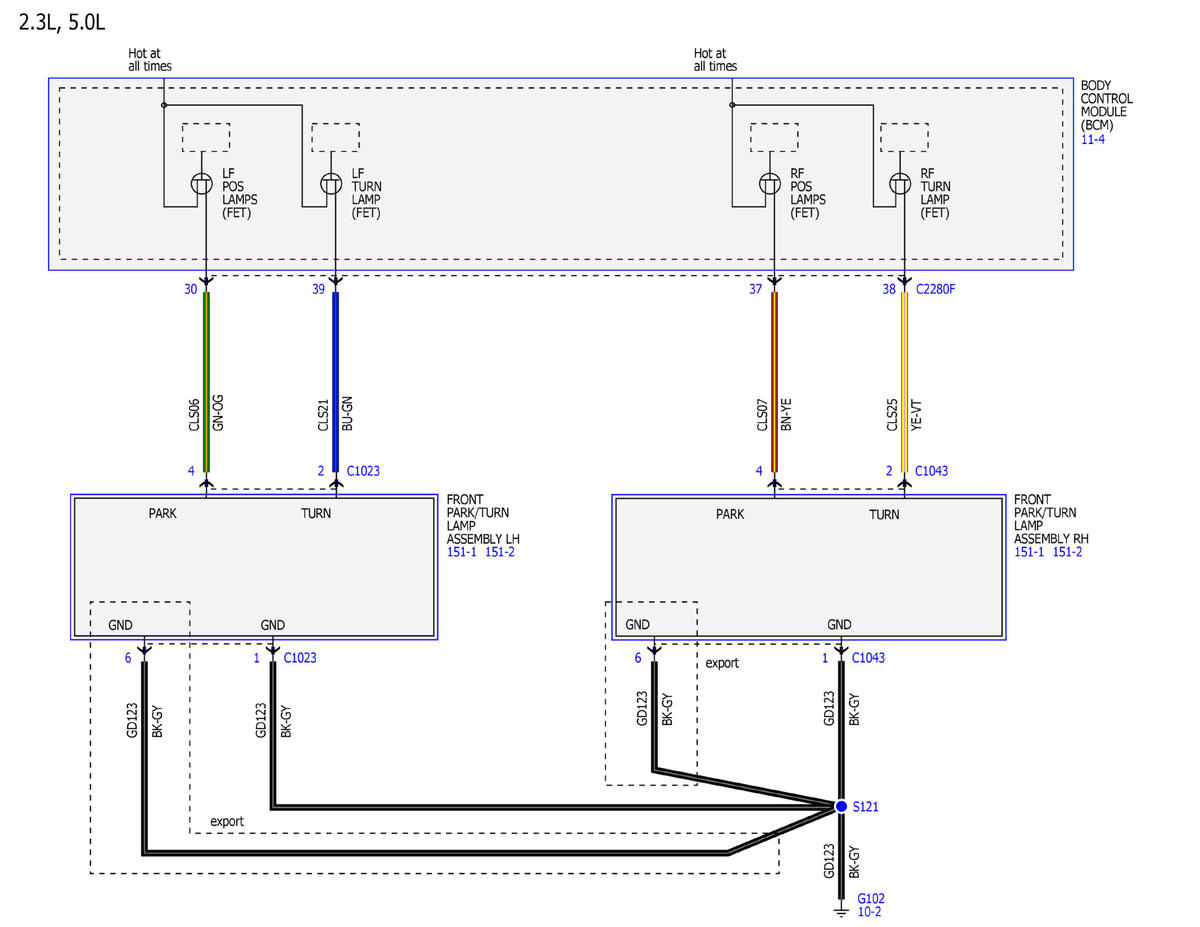Screen dimensions: 1200x927
Task: Open 151-2 link for RH lamp assembly
Action: pos(1067,552)
